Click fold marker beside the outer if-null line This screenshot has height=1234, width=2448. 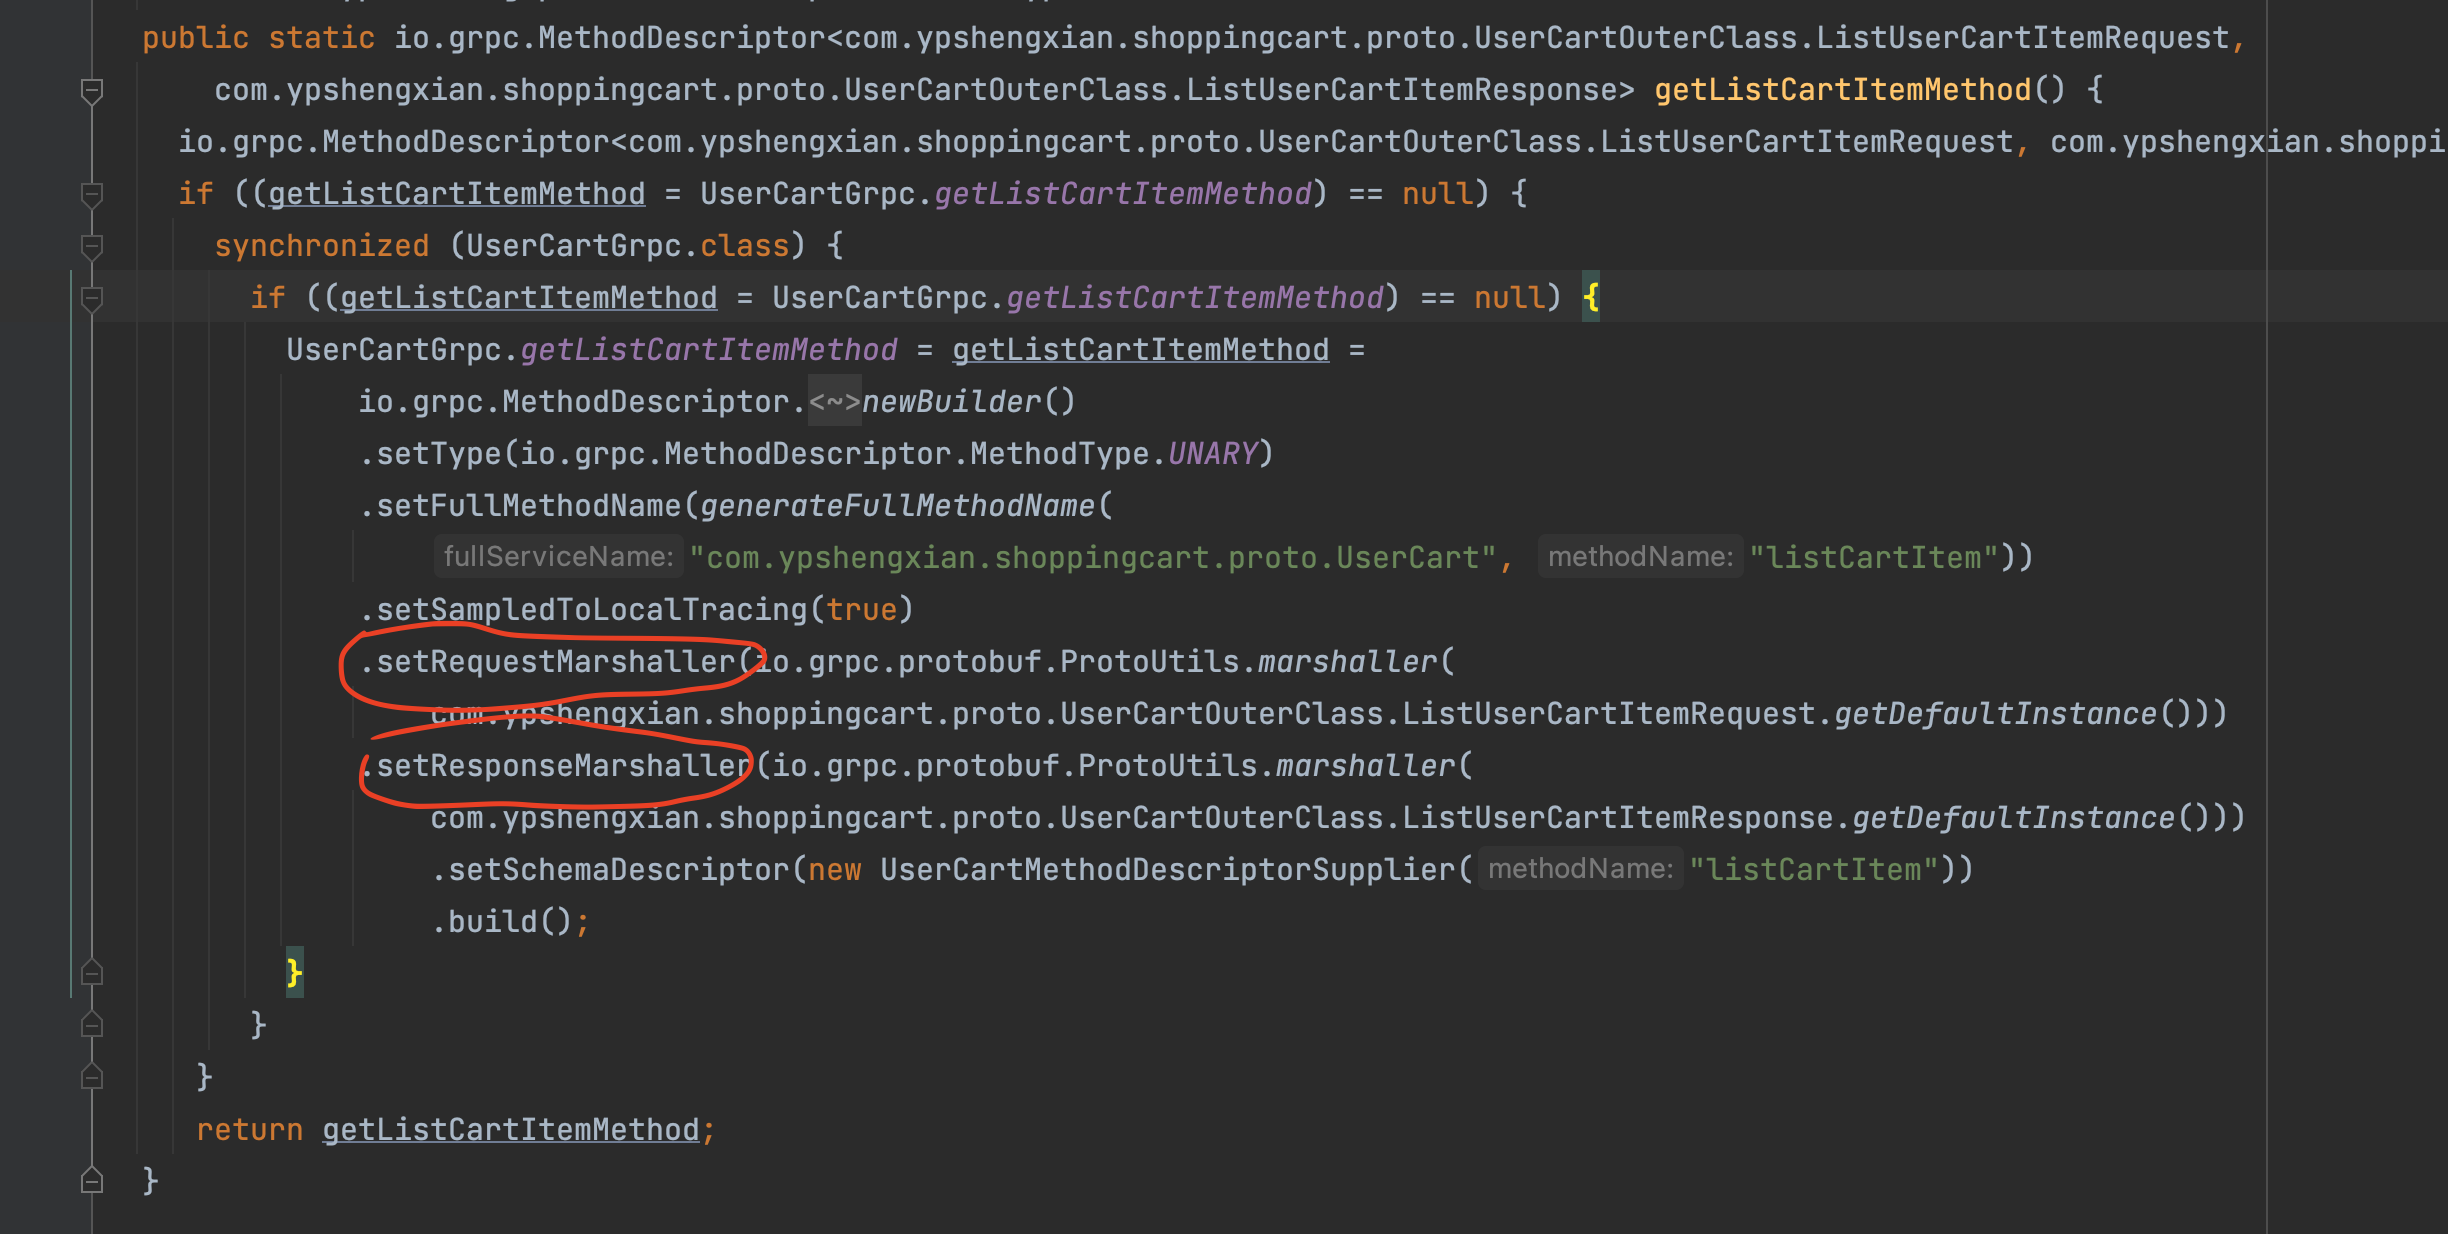click(x=91, y=194)
